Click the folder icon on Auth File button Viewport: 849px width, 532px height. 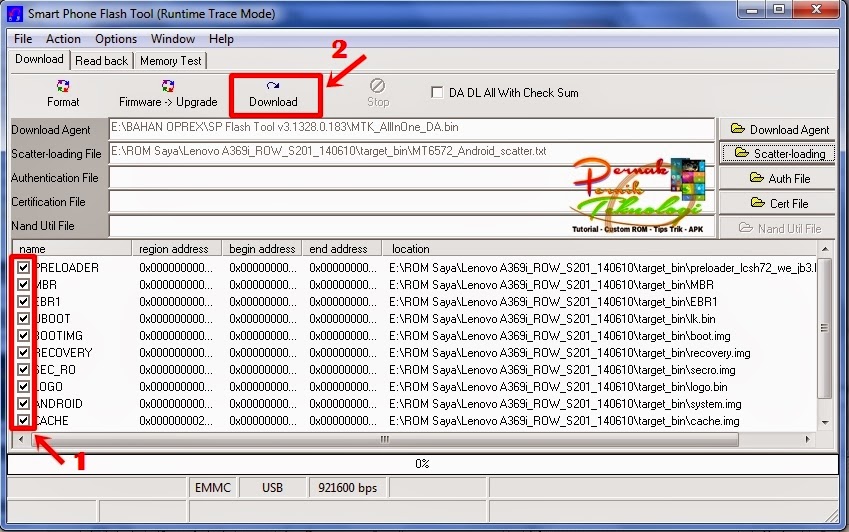[x=756, y=178]
